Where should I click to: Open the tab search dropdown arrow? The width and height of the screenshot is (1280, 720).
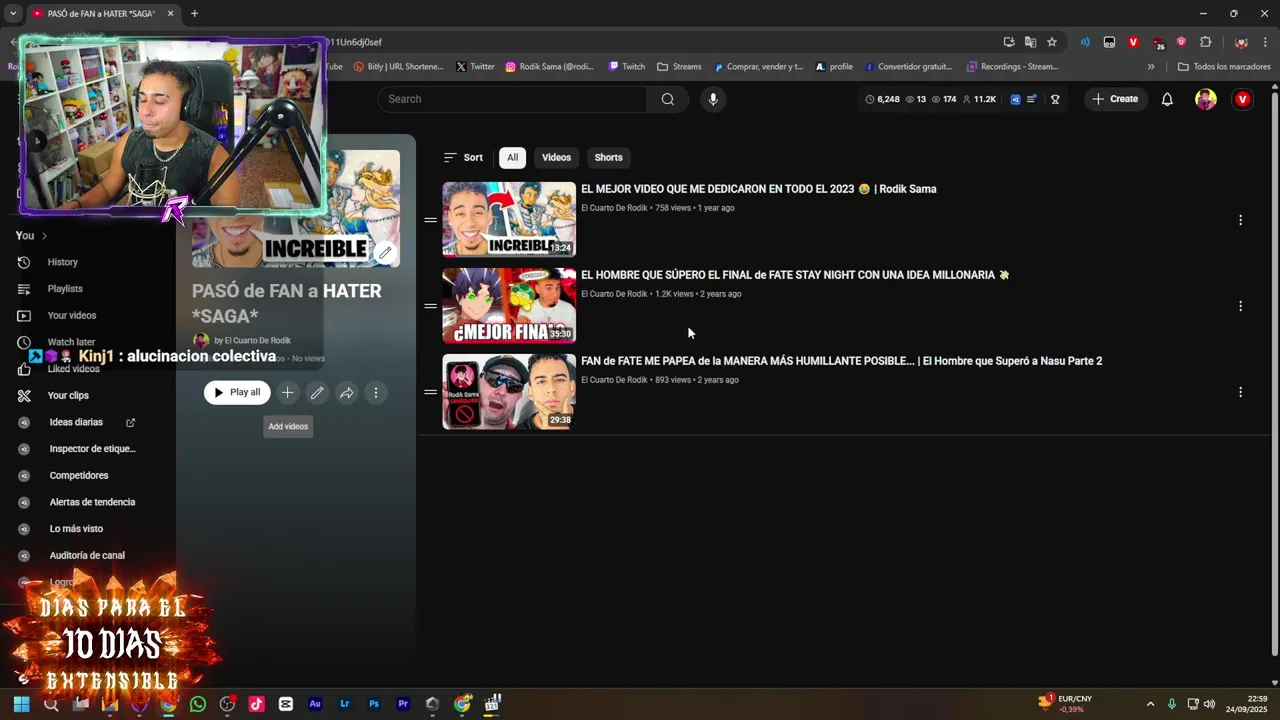point(13,13)
